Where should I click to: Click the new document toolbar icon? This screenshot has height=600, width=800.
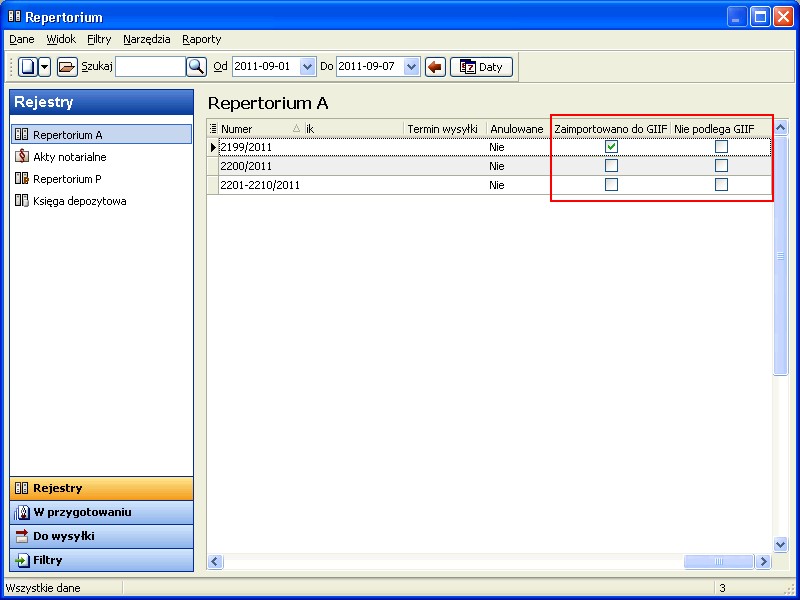click(x=28, y=67)
